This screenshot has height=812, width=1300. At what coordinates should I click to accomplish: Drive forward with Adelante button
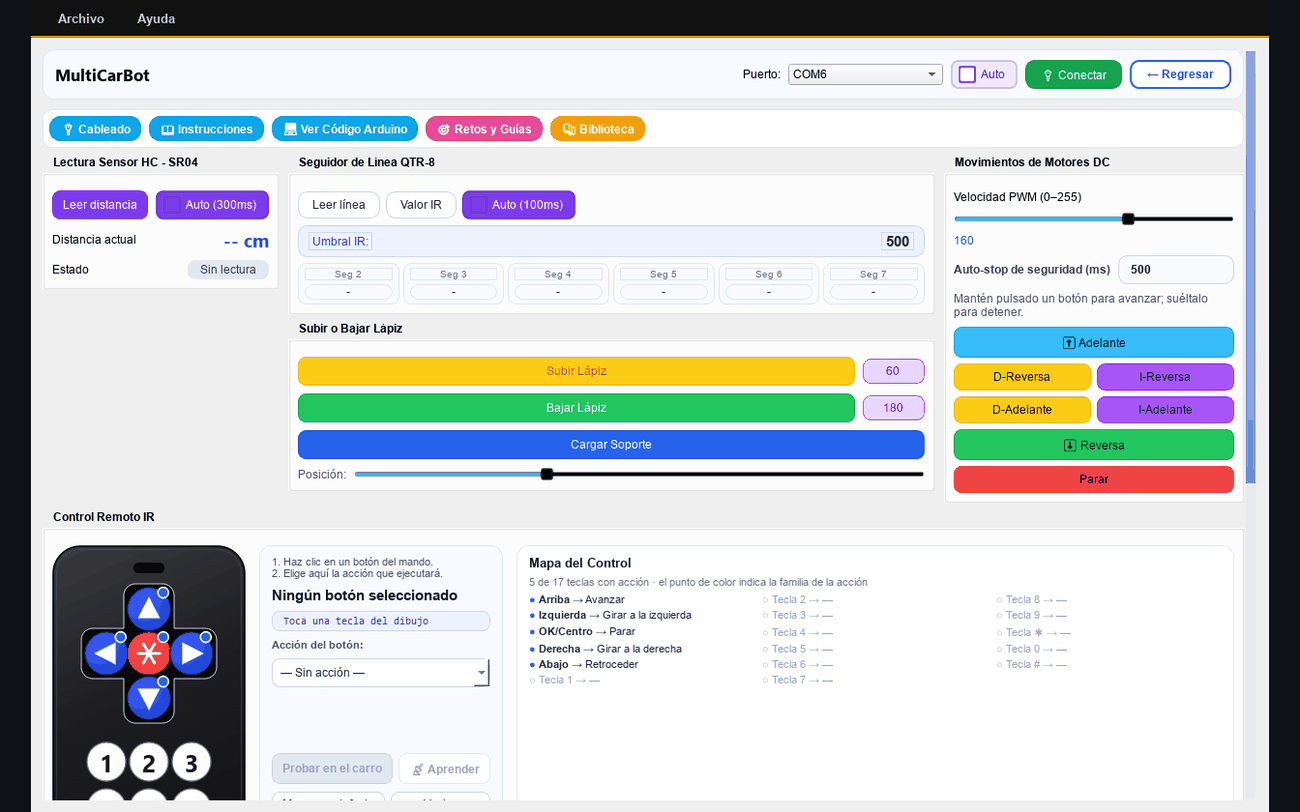coord(1094,343)
